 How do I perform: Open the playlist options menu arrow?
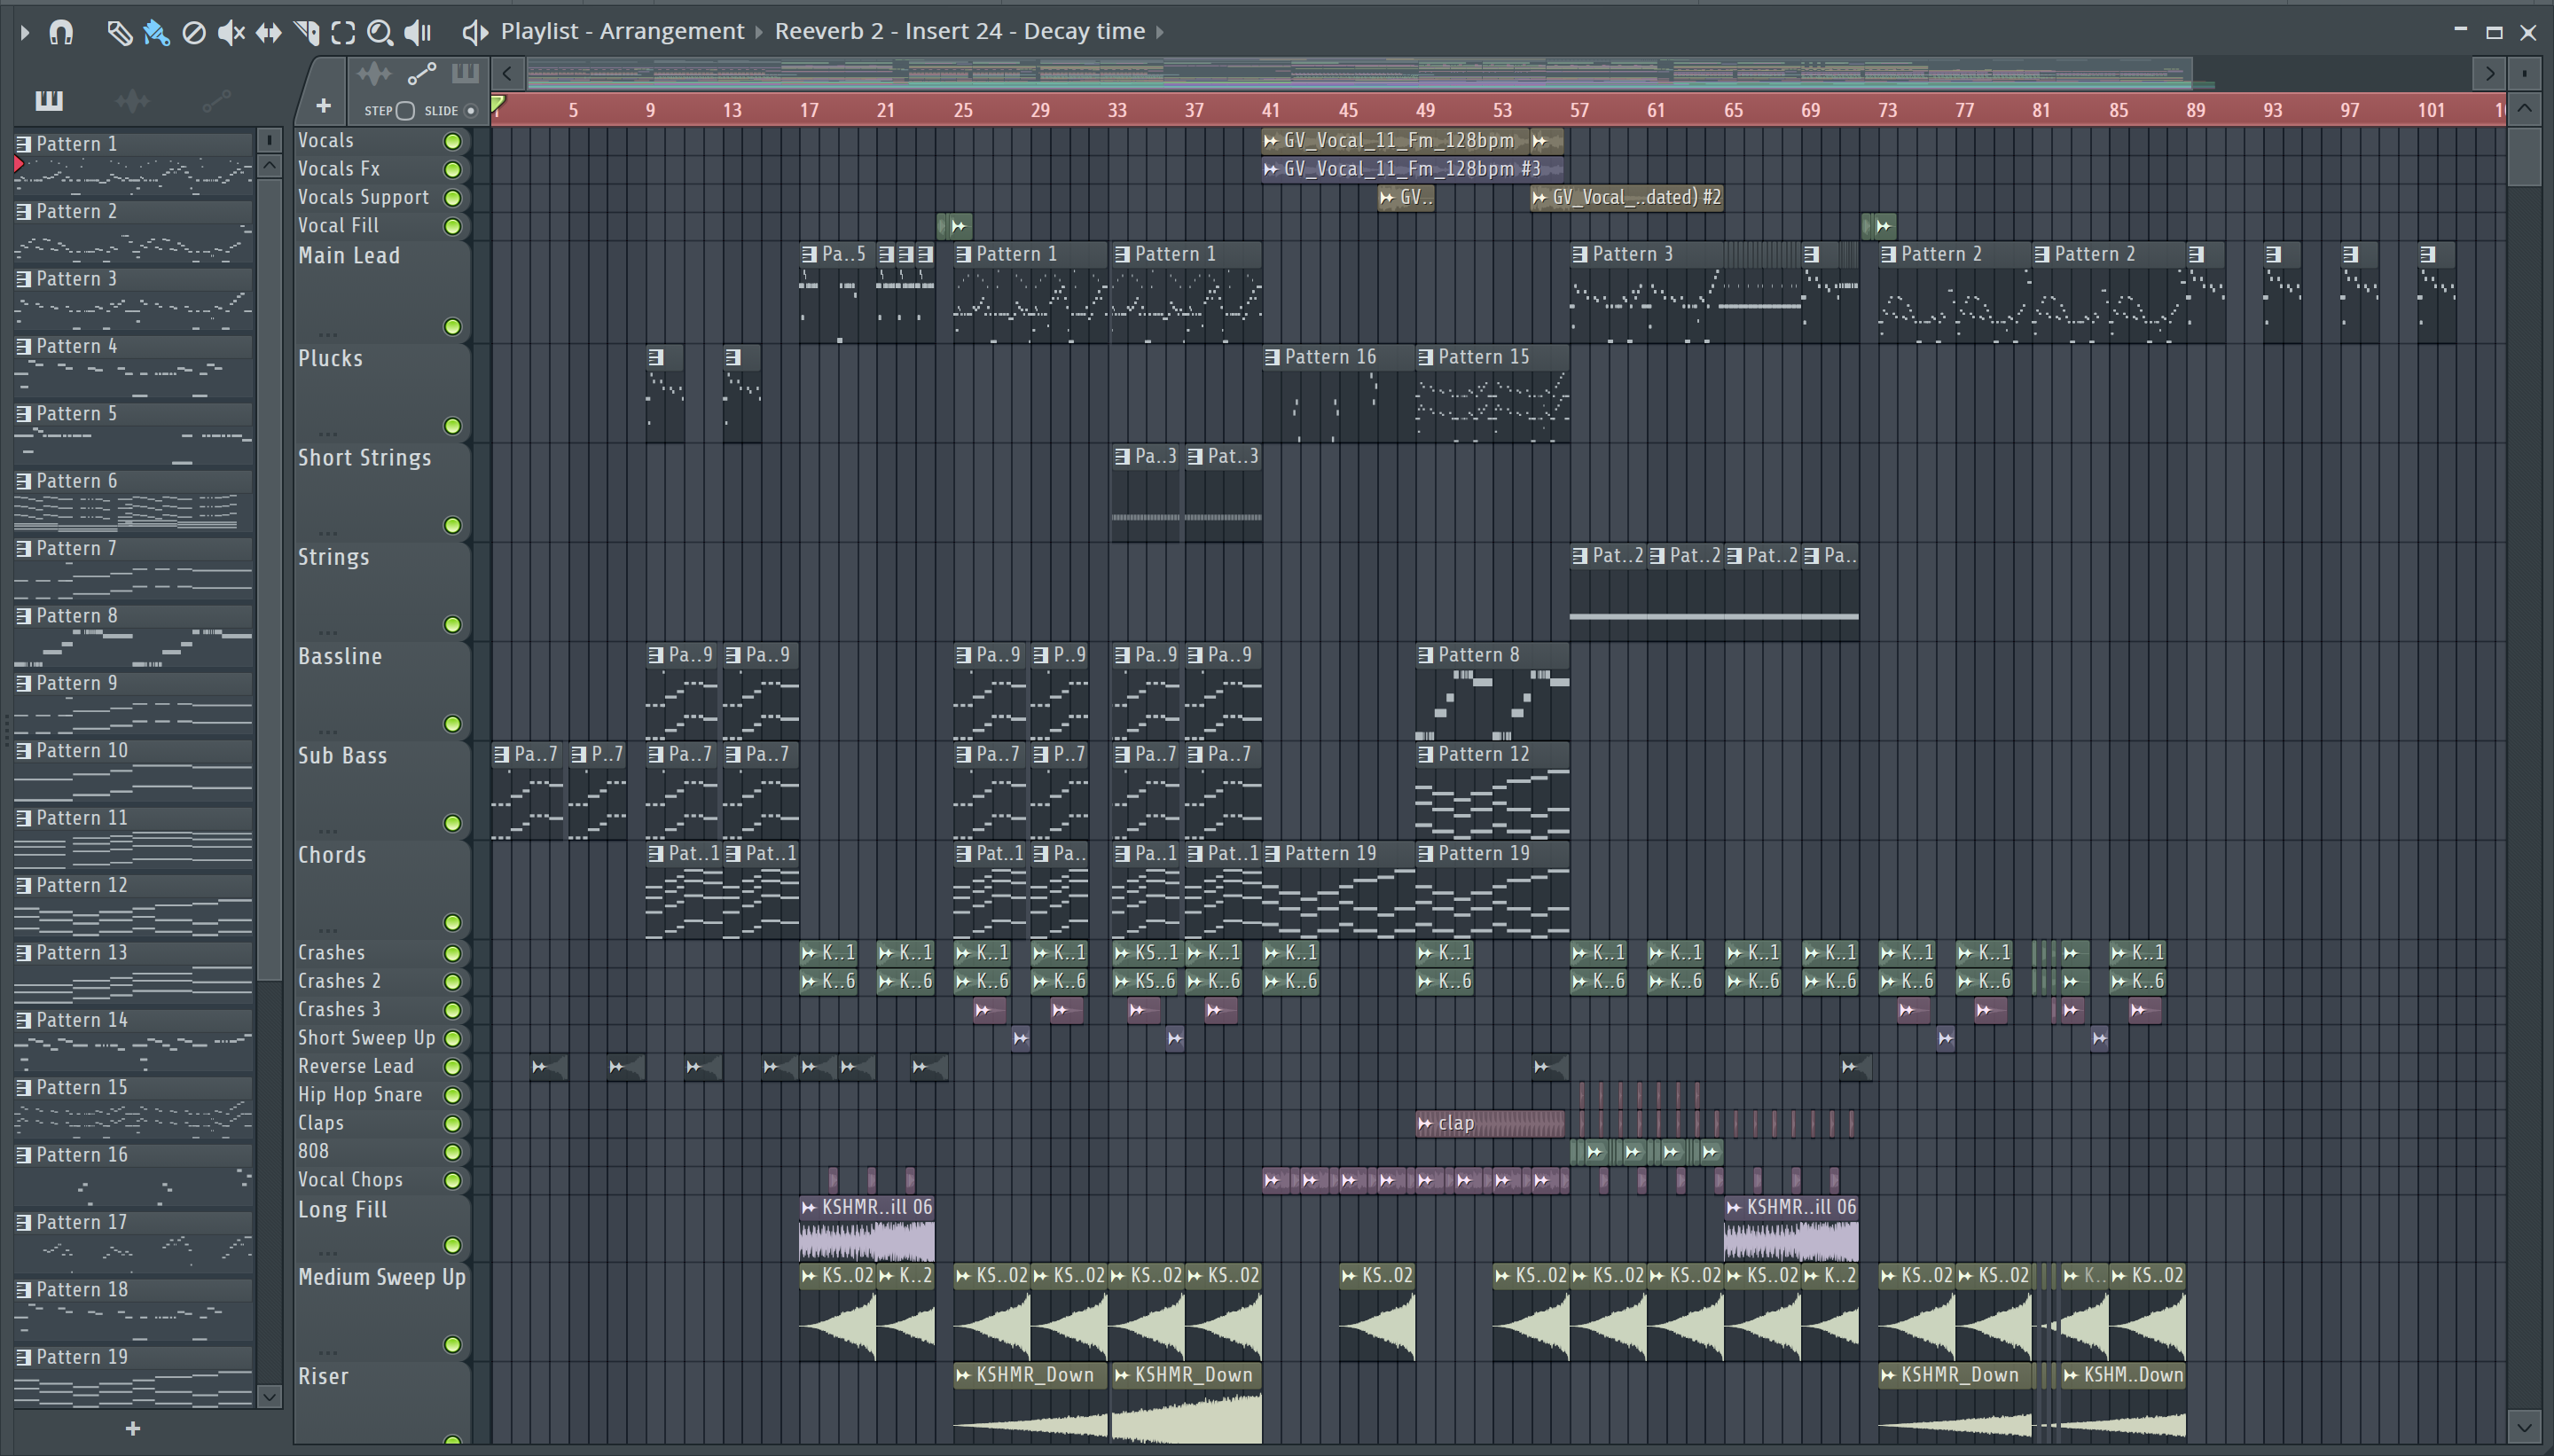tap(25, 33)
